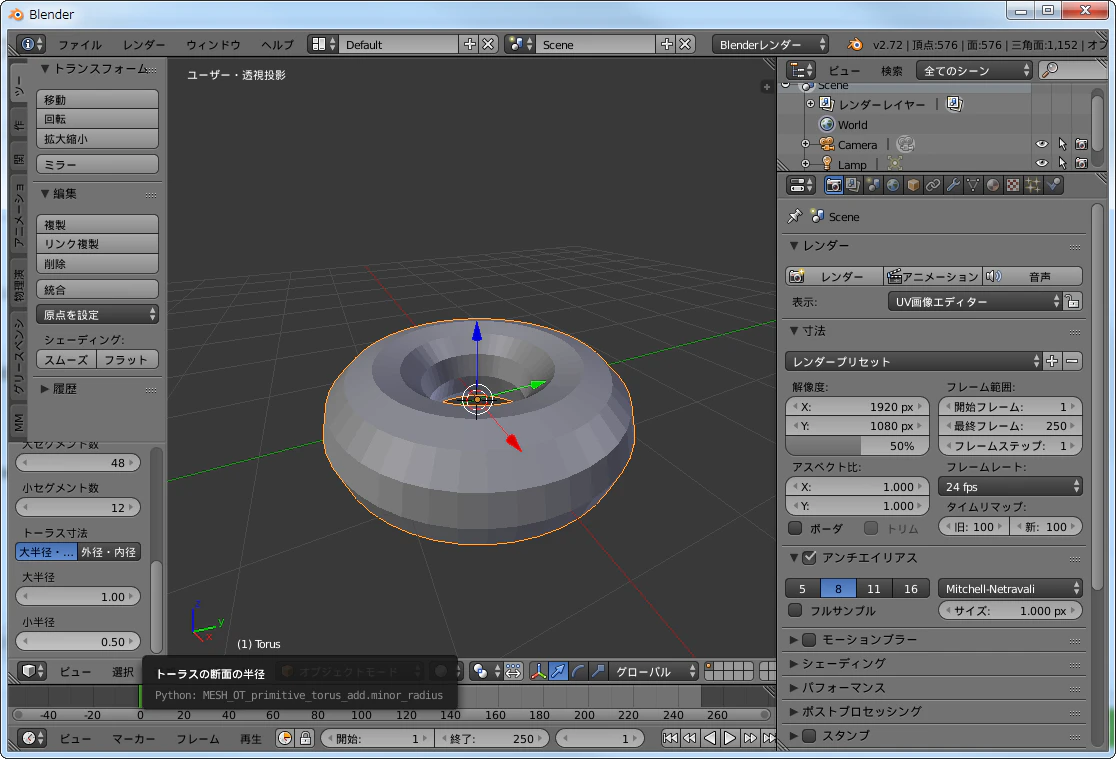Toggle the 3D manipulator axes icon
1116x759 pixels.
tap(539, 671)
